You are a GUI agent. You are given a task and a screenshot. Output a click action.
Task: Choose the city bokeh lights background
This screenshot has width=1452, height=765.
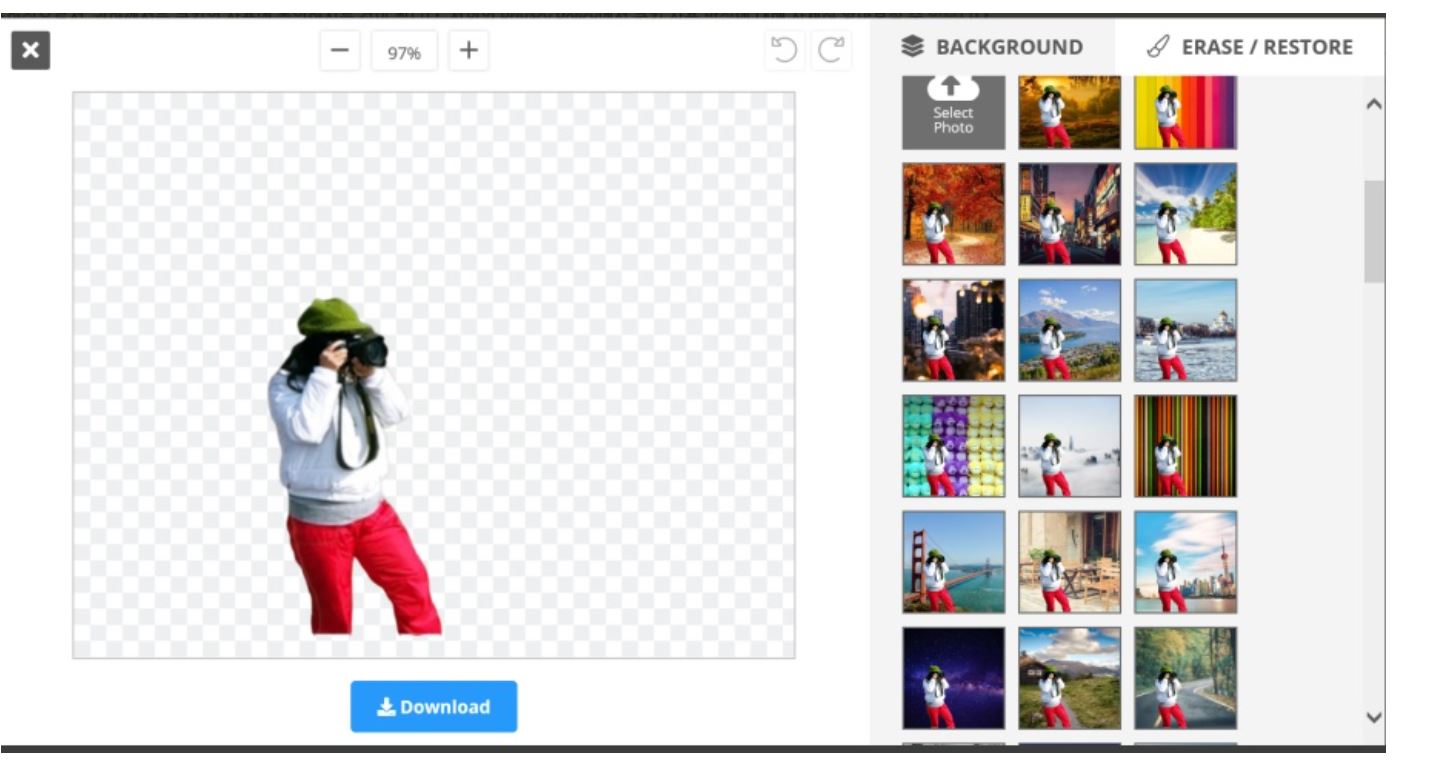click(x=953, y=330)
